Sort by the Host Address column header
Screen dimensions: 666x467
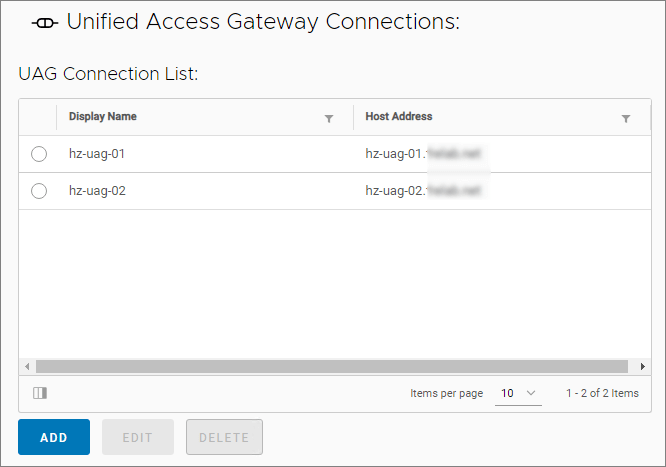pos(399,117)
